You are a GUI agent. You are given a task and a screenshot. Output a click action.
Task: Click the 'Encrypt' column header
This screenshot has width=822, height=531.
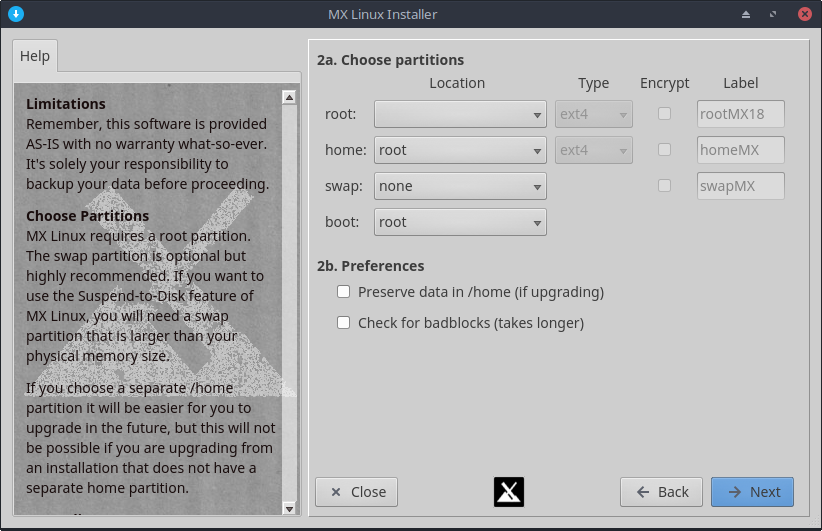pyautogui.click(x=664, y=83)
